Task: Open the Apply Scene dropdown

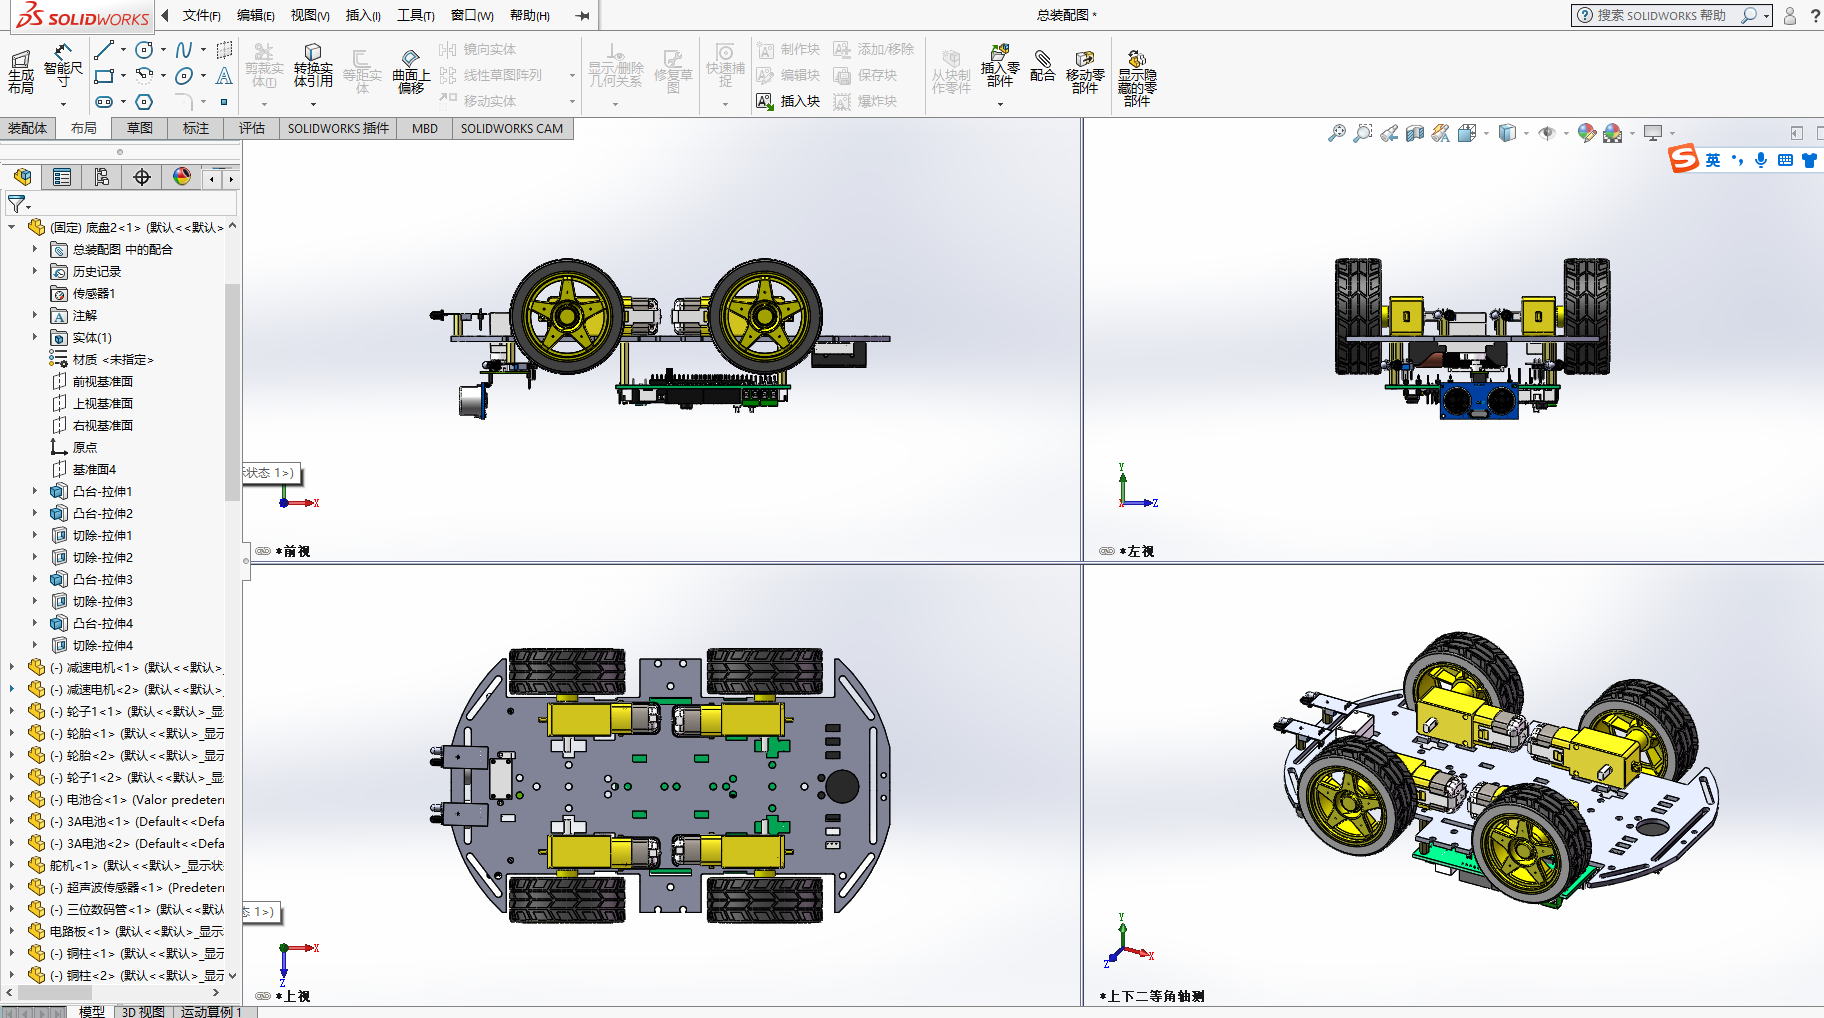Action: point(1632,133)
